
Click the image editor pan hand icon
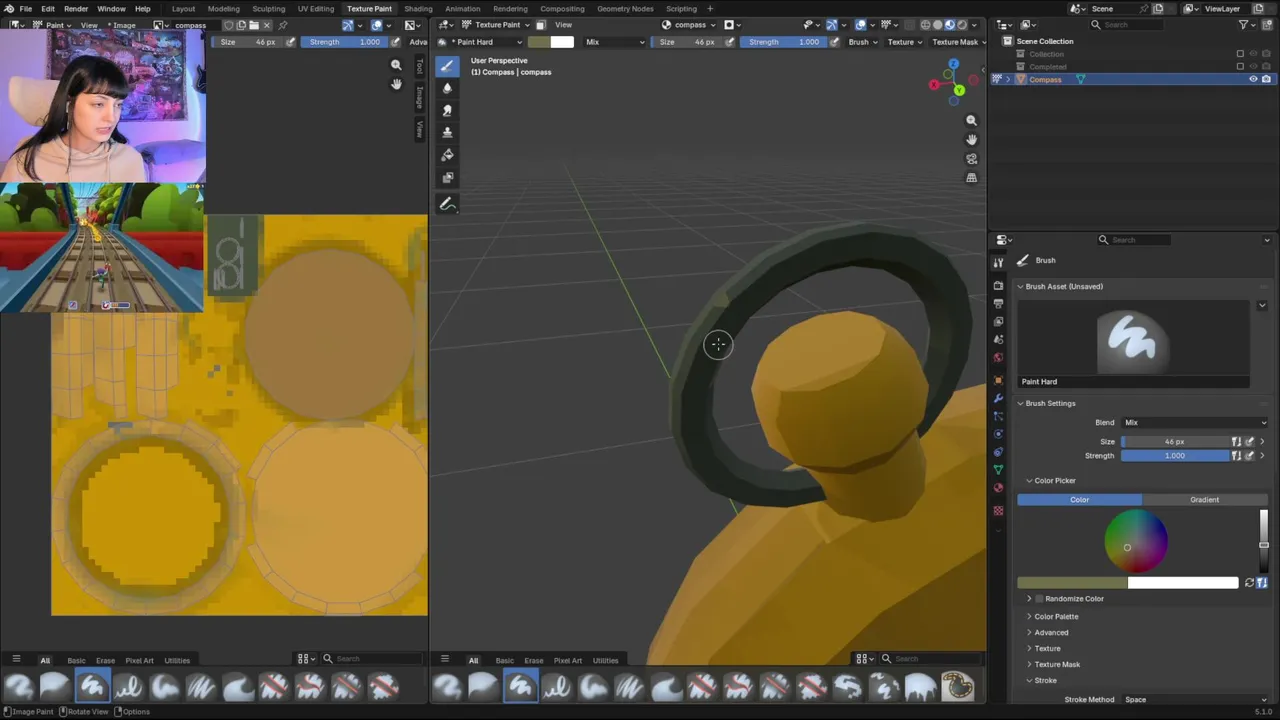tap(396, 84)
